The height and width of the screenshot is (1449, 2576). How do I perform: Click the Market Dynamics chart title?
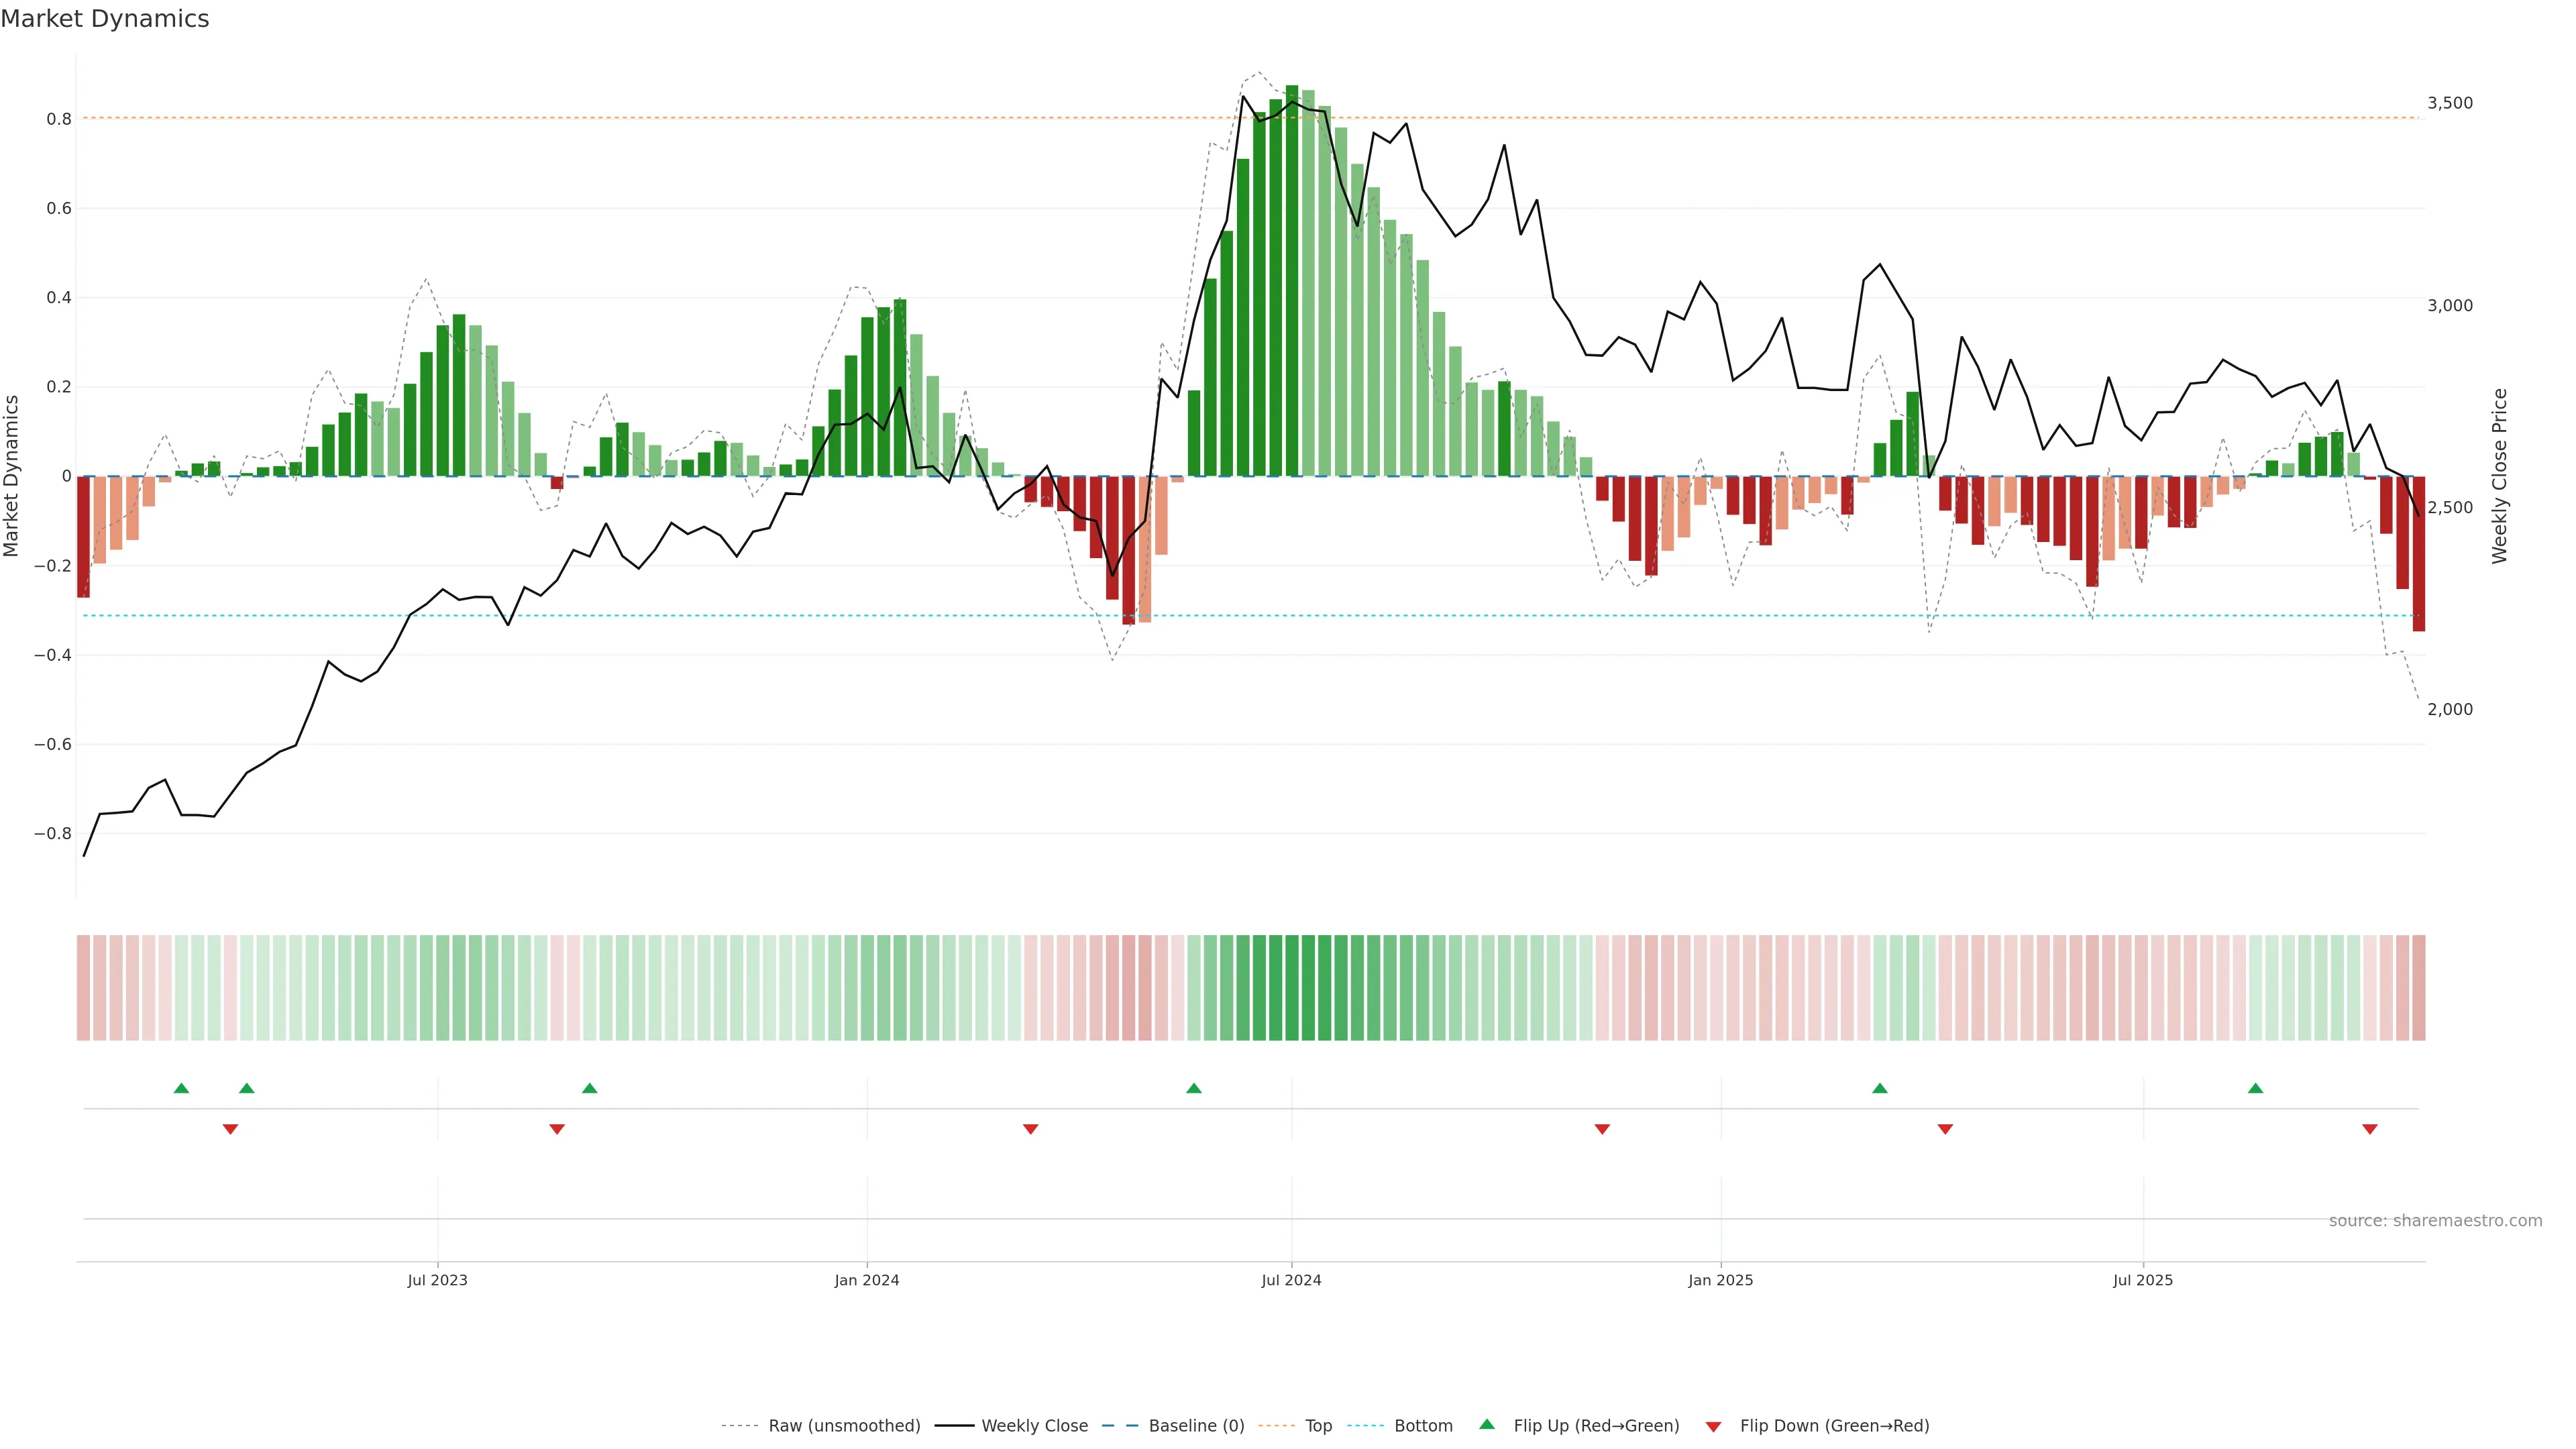pyautogui.click(x=105, y=19)
